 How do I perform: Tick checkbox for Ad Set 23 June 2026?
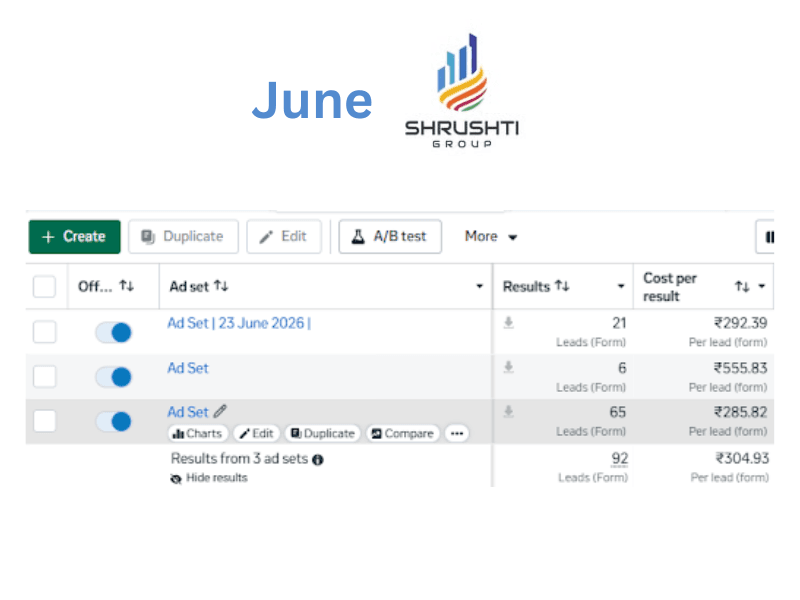pyautogui.click(x=44, y=332)
